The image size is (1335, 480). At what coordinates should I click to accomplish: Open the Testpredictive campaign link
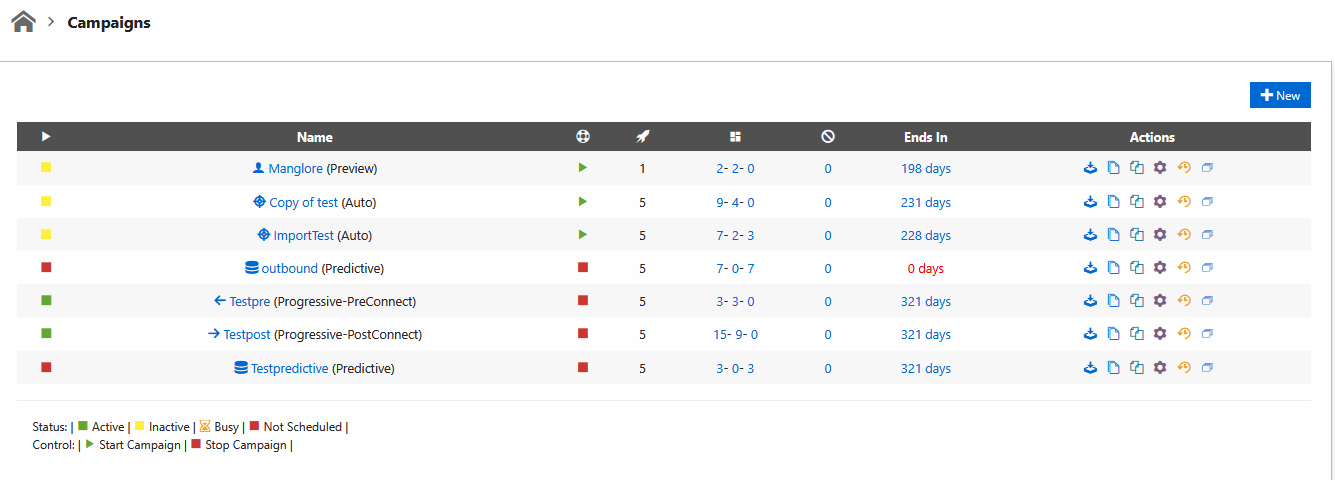click(289, 368)
